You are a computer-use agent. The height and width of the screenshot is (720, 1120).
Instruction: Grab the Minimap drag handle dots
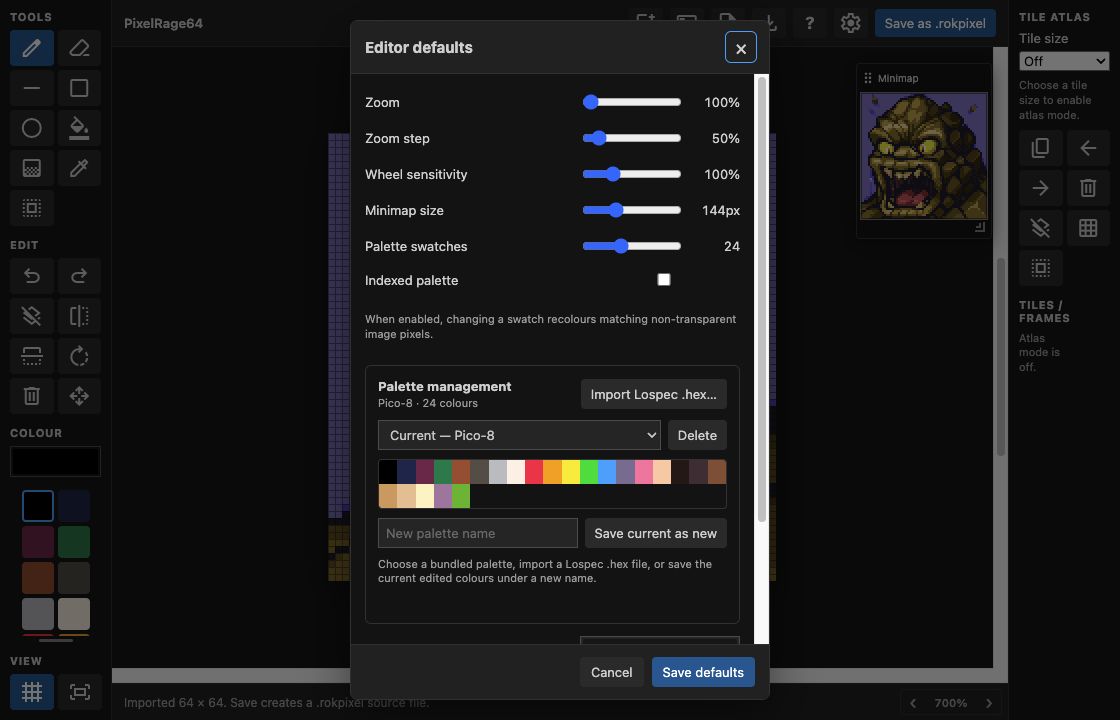[868, 78]
